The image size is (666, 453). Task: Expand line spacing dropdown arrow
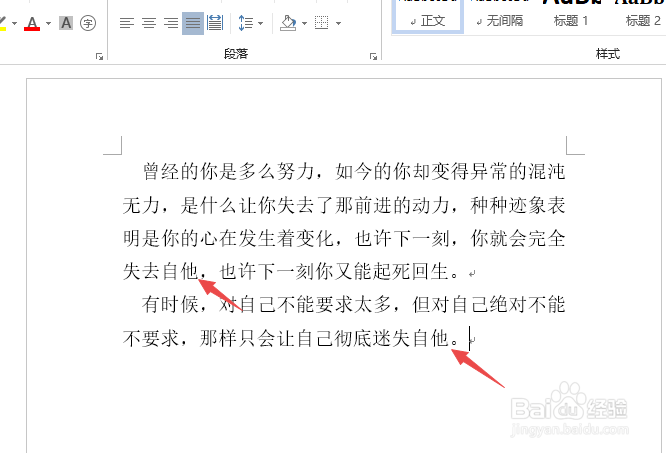260,23
